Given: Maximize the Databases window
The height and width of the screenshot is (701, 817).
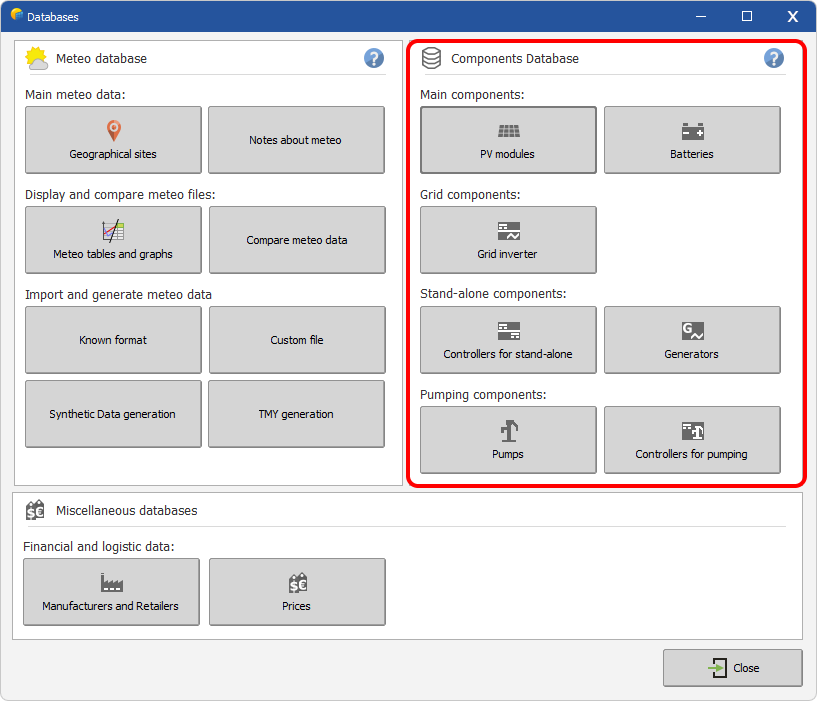Looking at the screenshot, I should 747,17.
